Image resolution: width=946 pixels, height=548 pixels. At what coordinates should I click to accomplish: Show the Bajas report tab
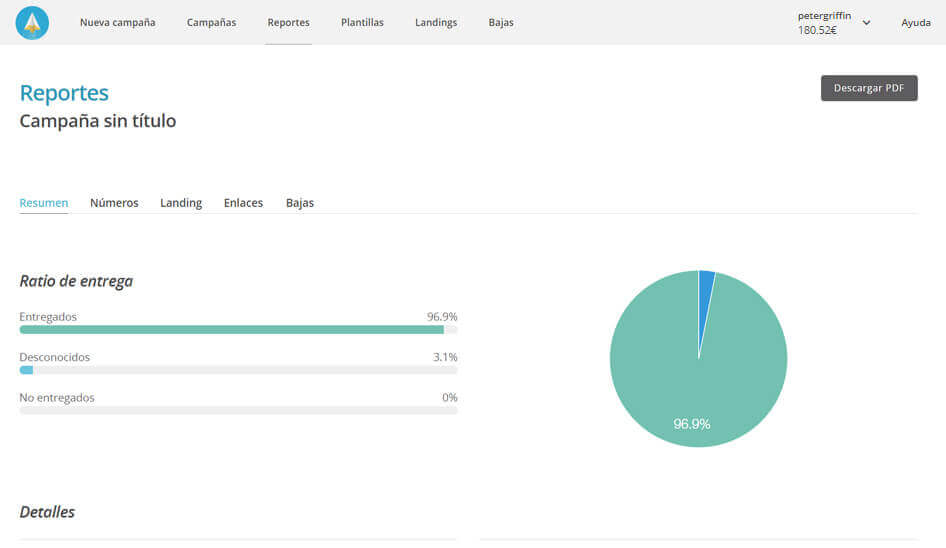[x=300, y=203]
